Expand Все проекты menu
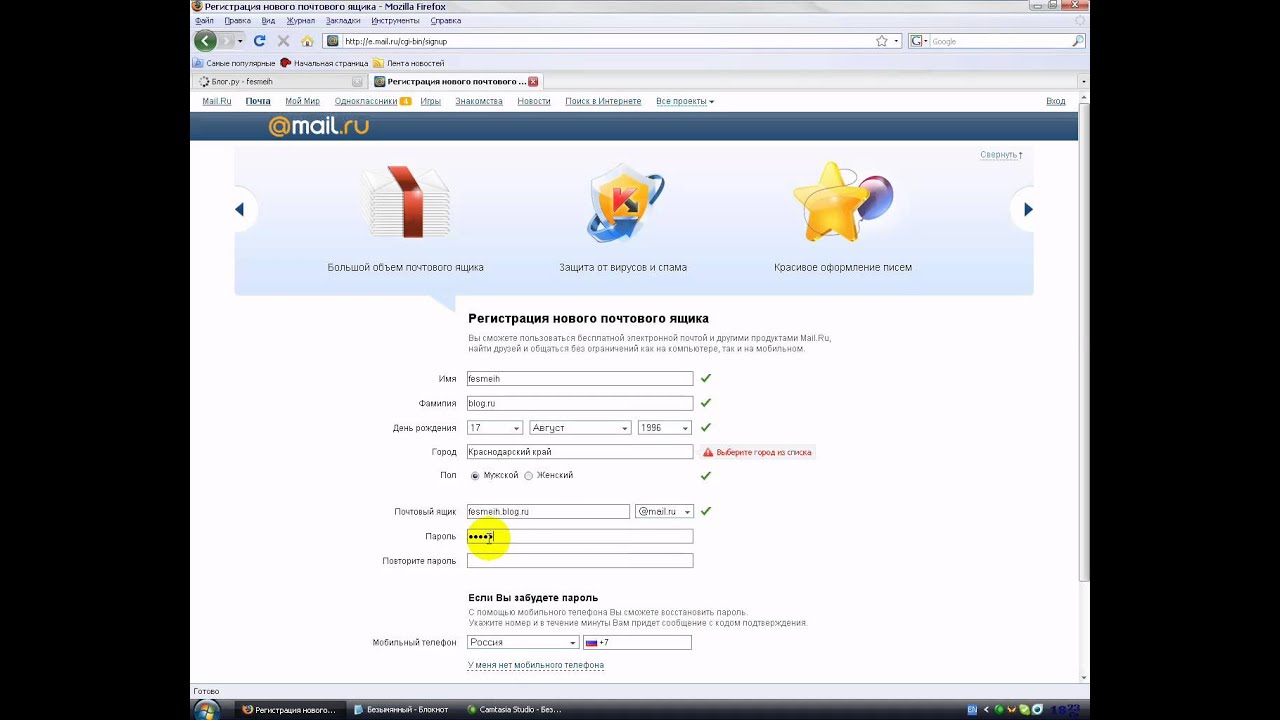This screenshot has width=1280, height=720. 685,101
